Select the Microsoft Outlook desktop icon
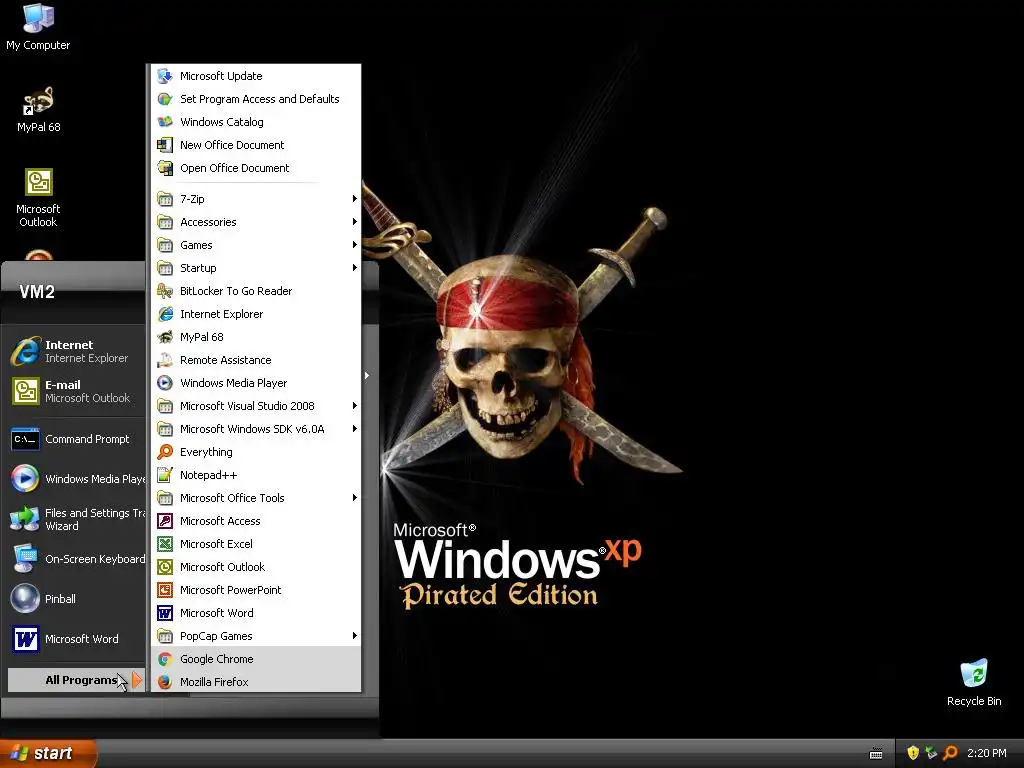The width and height of the screenshot is (1024, 768). point(38,198)
